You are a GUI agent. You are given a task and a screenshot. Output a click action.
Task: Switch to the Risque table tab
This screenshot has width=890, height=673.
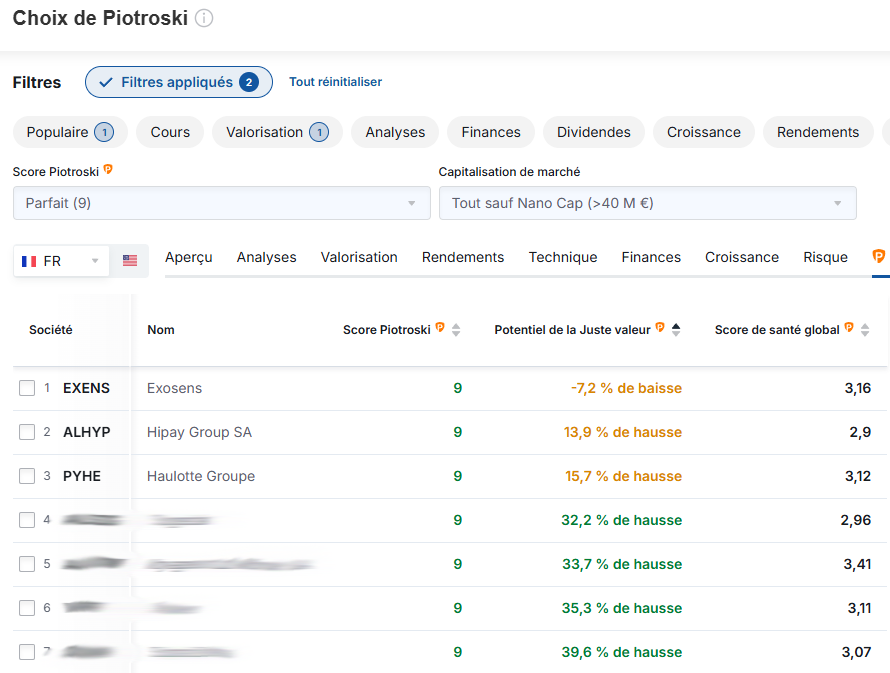point(825,257)
